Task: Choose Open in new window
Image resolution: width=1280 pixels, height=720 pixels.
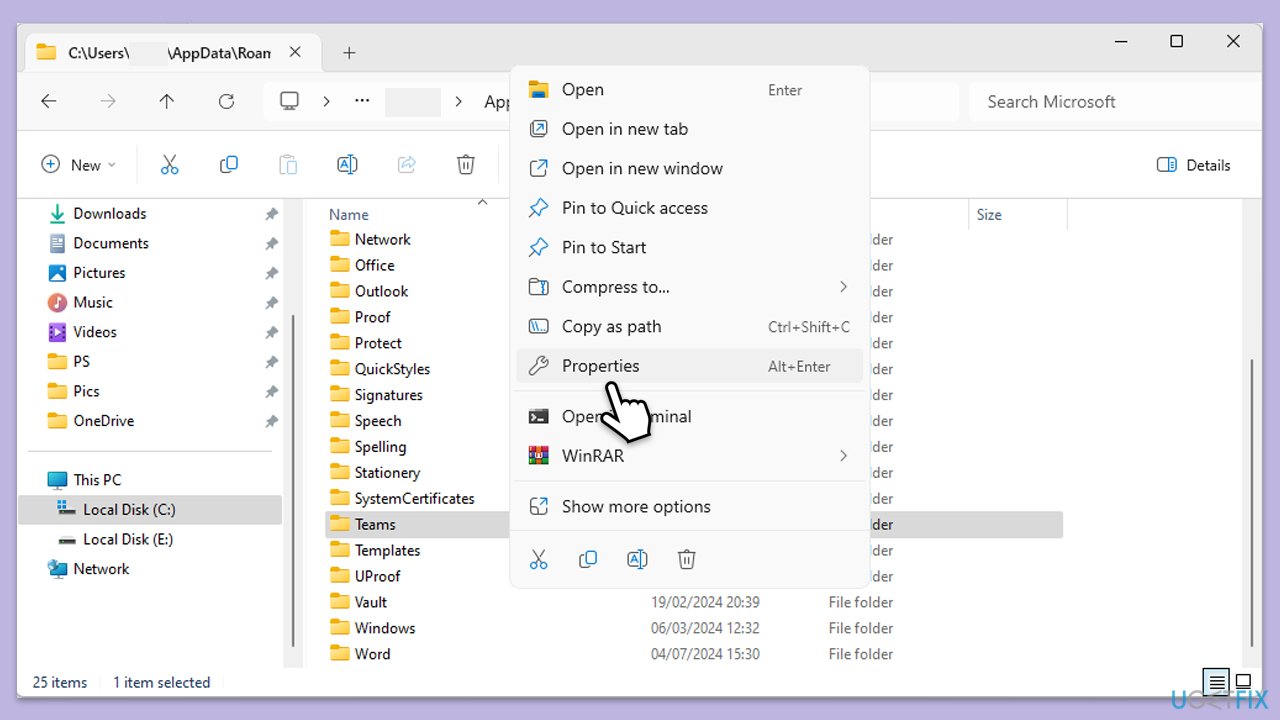Action: [x=689, y=169]
